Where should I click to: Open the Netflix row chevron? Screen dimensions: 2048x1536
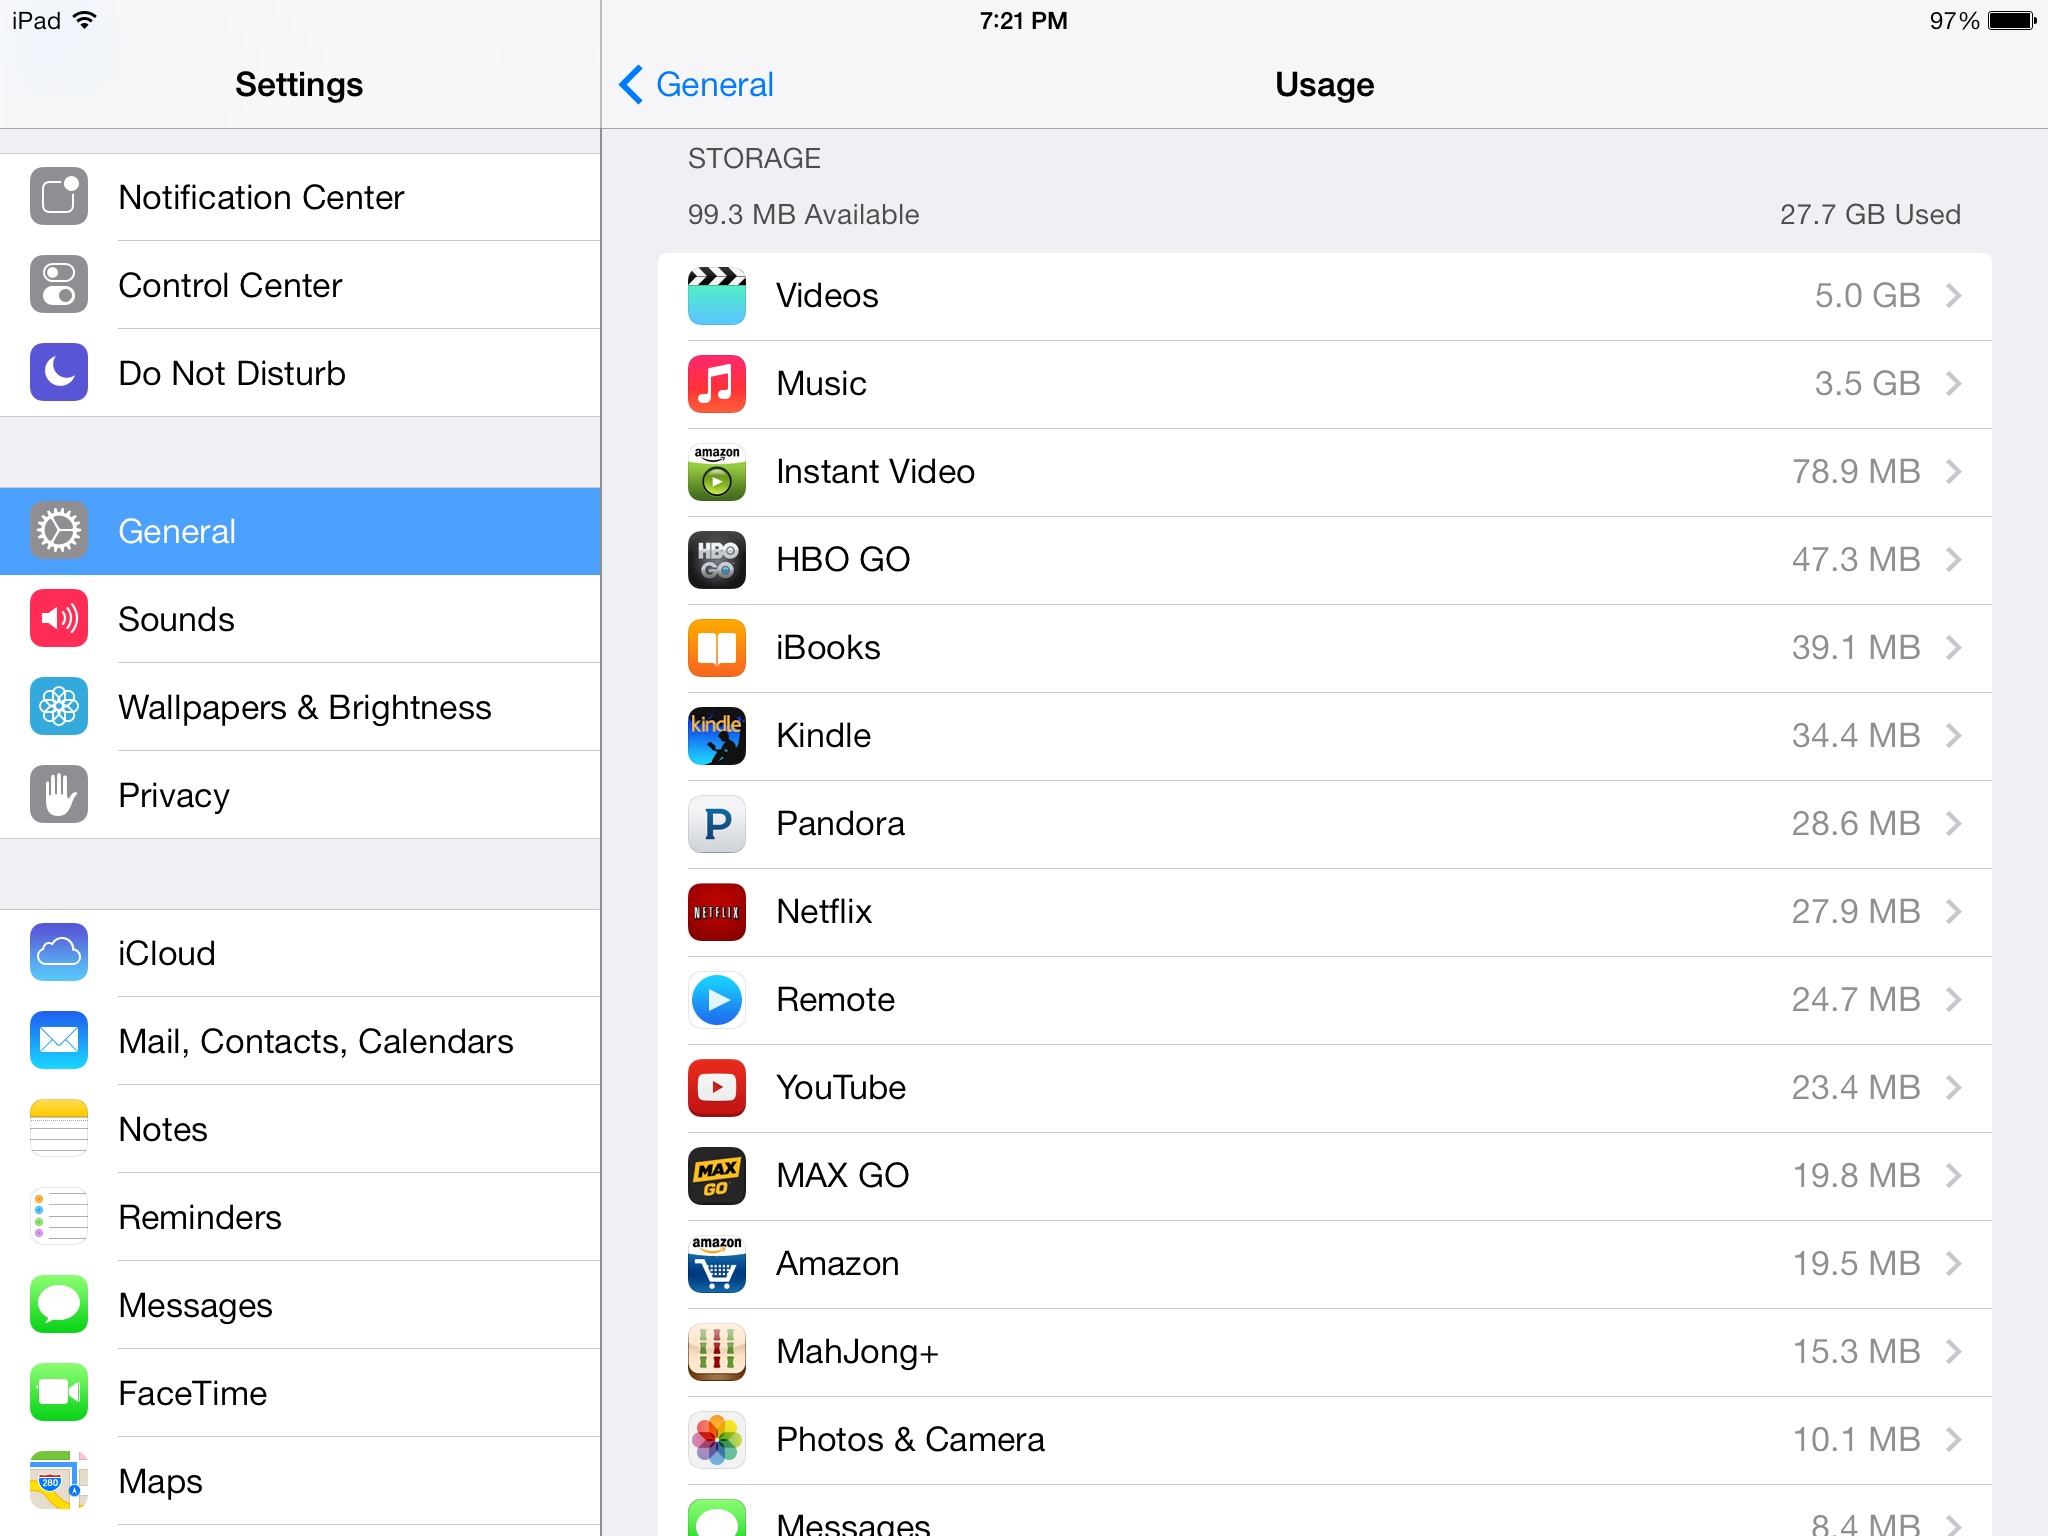point(1954,912)
